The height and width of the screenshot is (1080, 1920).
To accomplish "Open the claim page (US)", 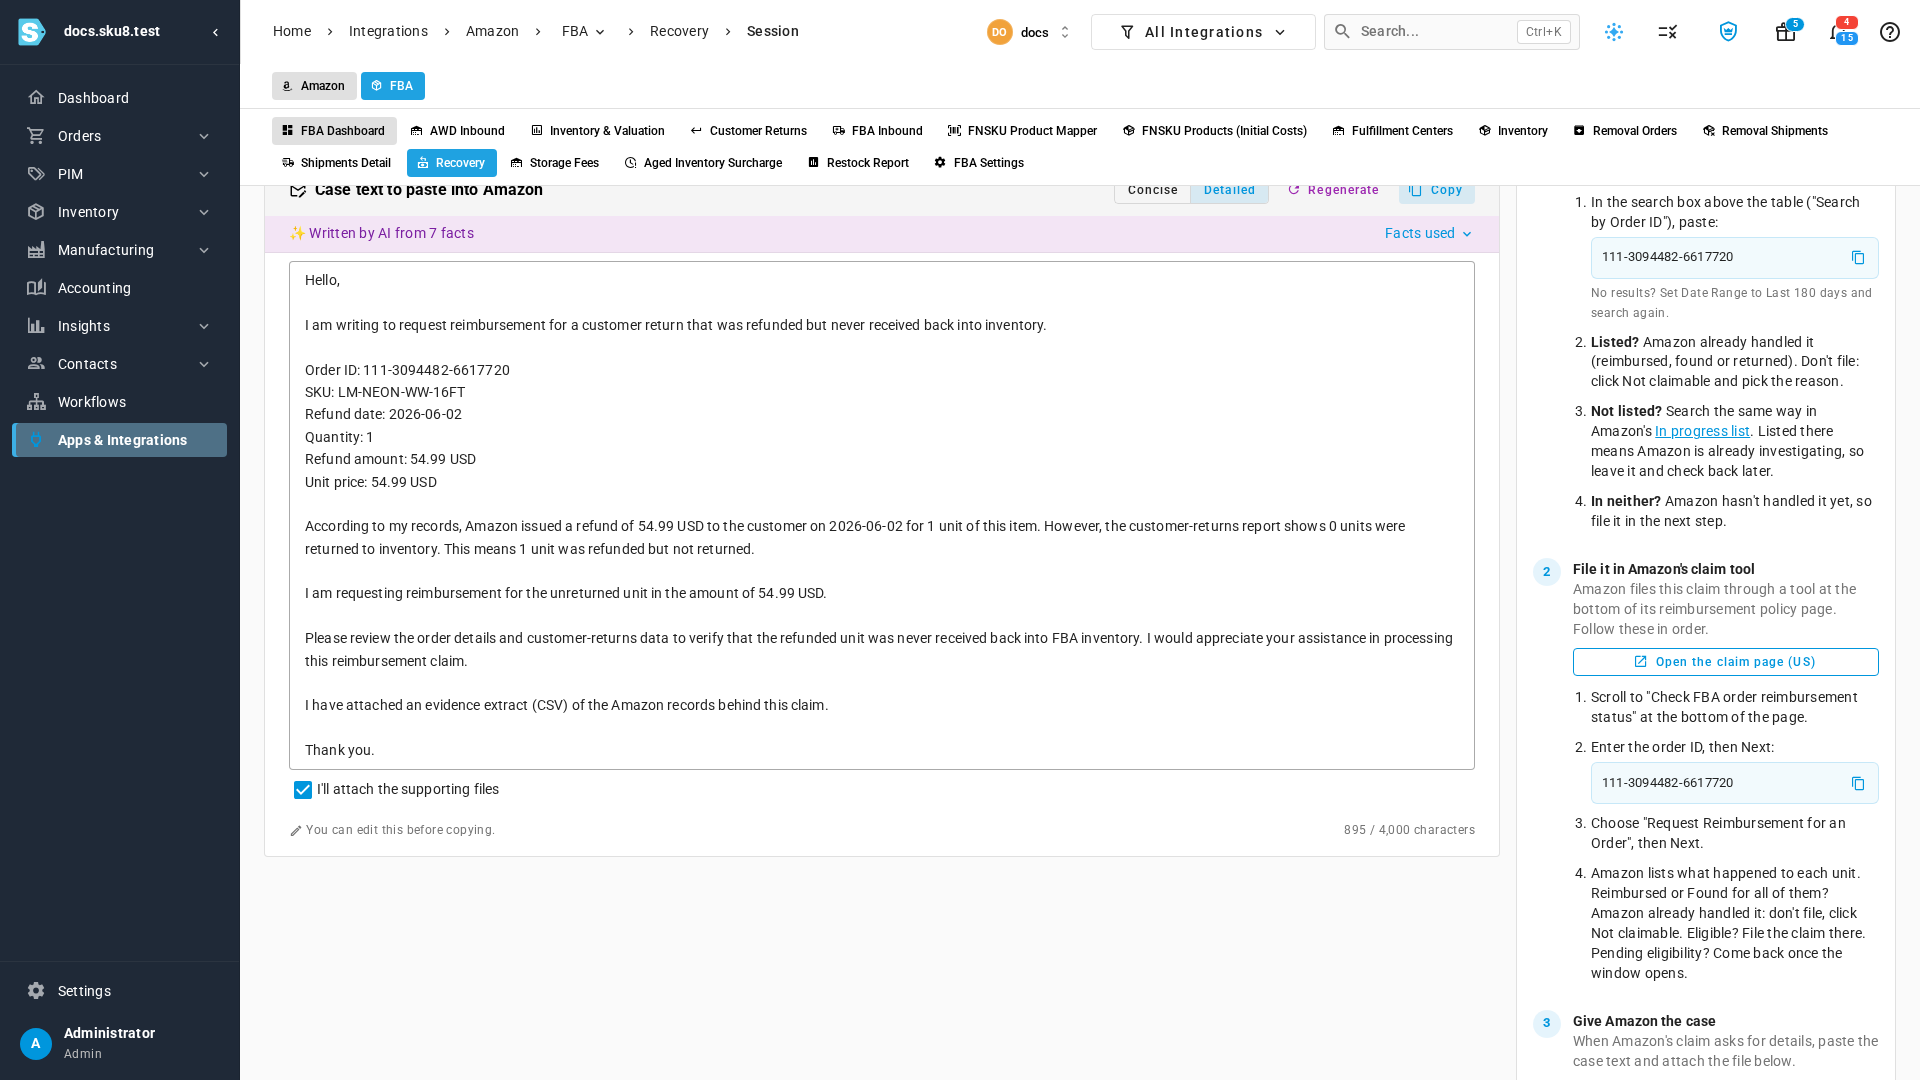I will click(x=1725, y=662).
